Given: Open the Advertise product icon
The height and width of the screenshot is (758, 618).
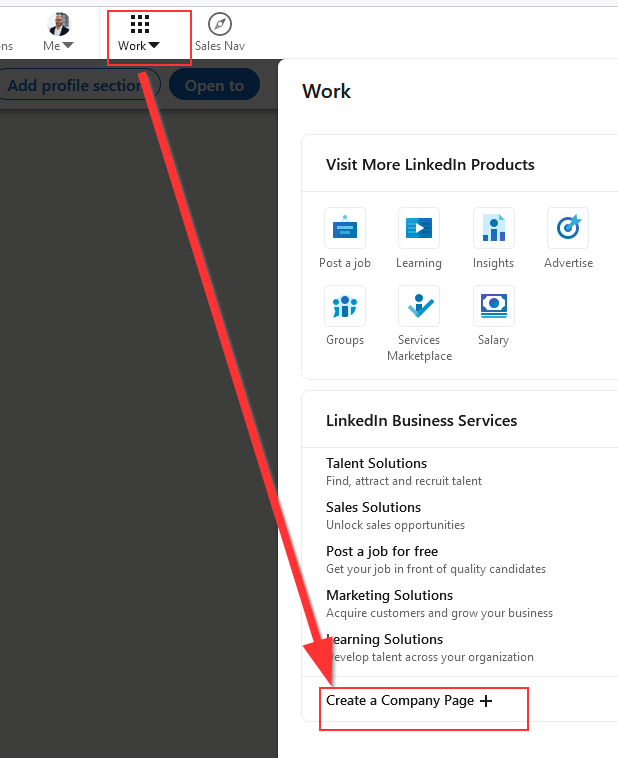Looking at the screenshot, I should pos(568,228).
